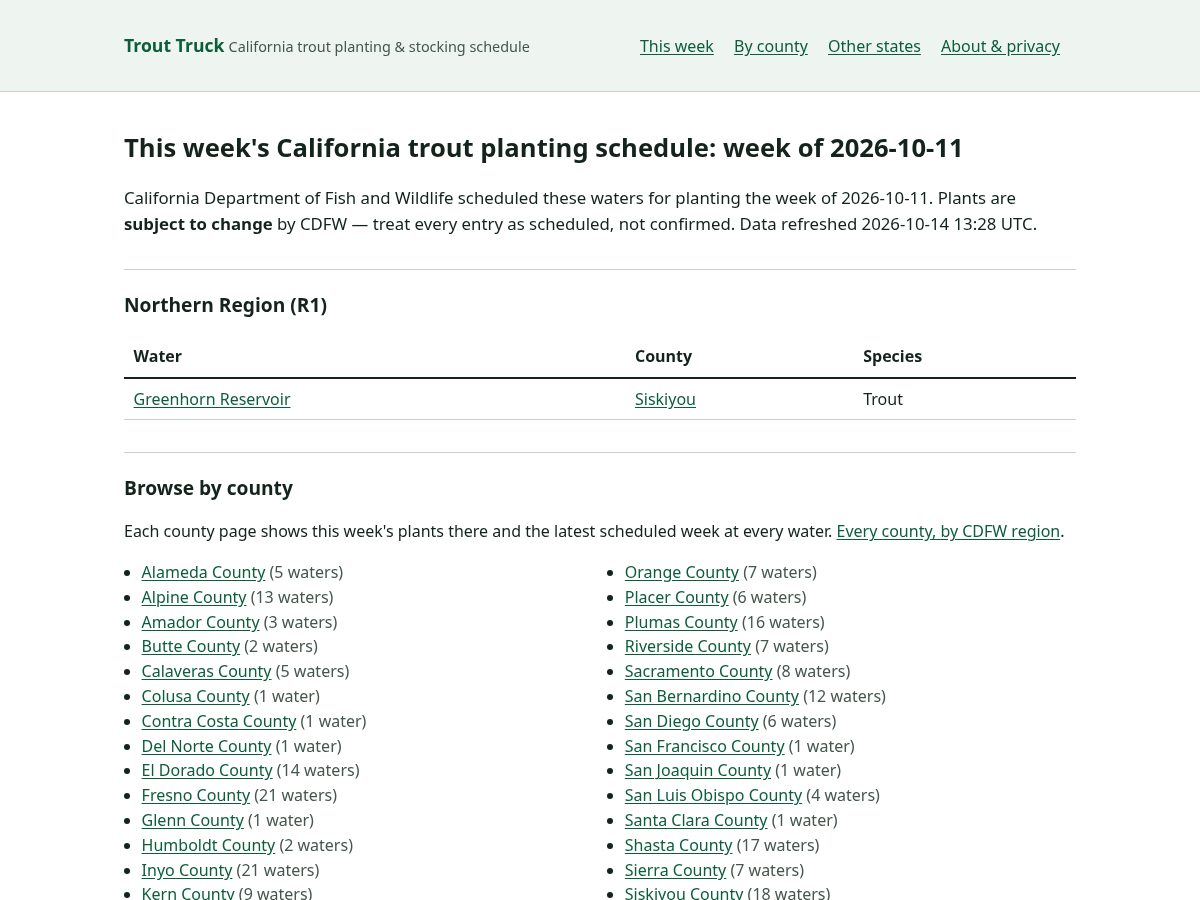1200x900 pixels.
Task: Click the bold 'subject to change' text
Action: point(198,224)
